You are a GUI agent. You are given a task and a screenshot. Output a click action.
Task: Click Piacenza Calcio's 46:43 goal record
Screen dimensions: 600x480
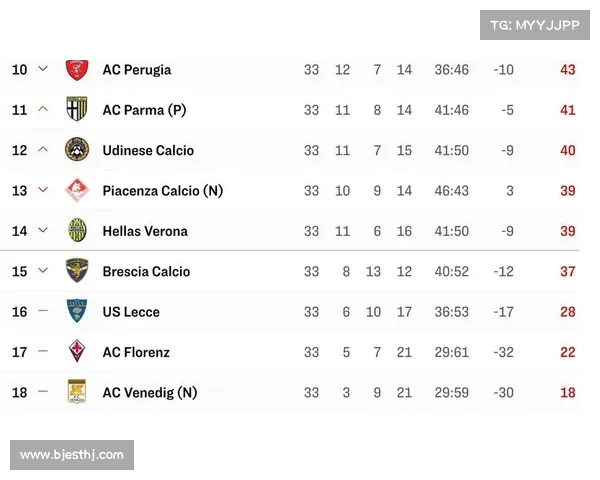[452, 191]
